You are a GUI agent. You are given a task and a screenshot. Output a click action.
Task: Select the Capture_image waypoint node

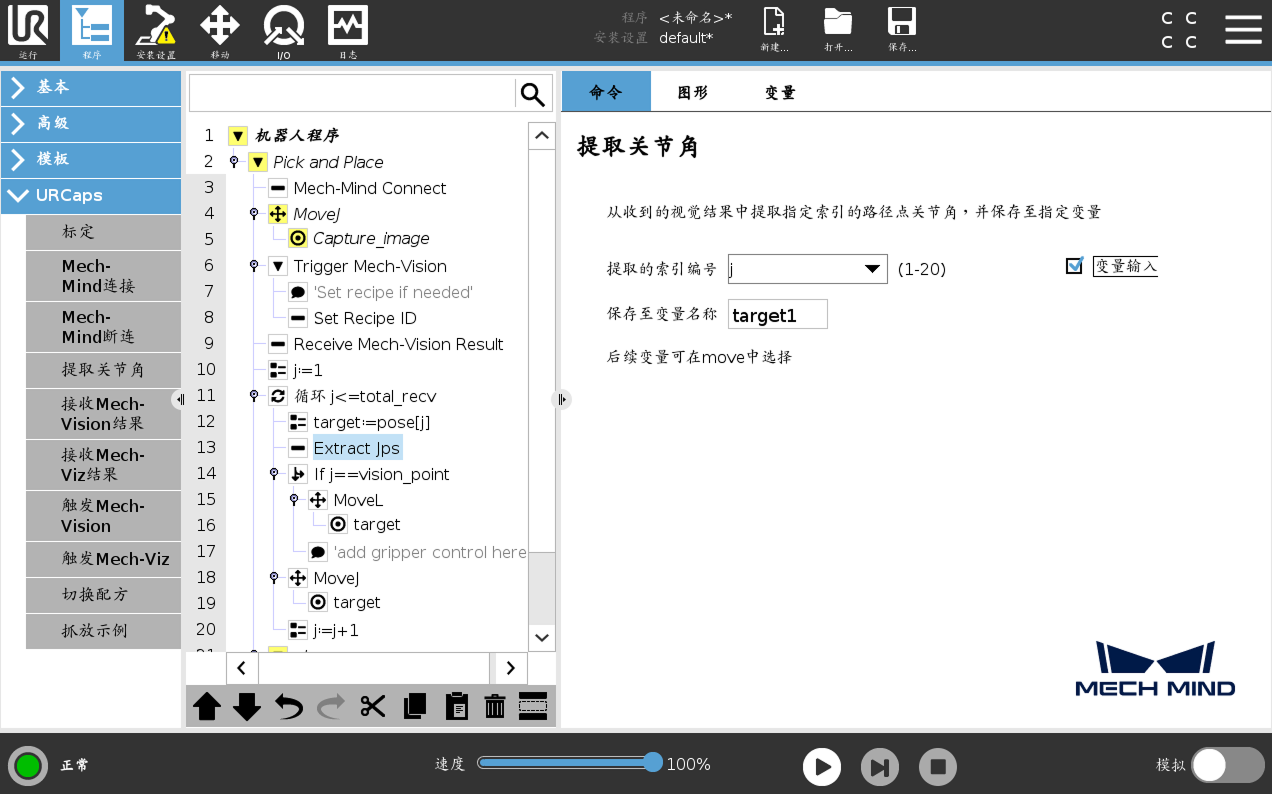coord(371,238)
